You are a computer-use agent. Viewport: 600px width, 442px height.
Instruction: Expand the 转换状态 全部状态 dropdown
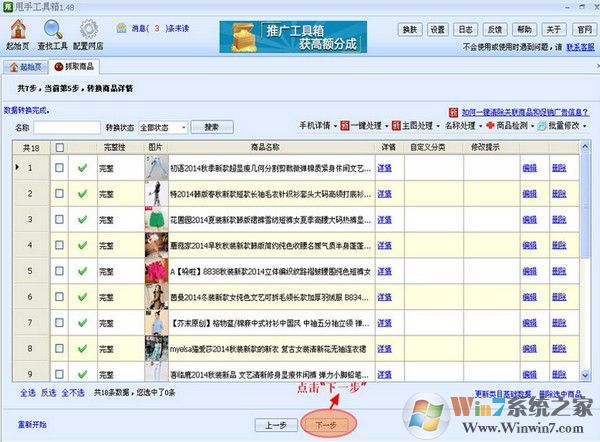click(161, 128)
